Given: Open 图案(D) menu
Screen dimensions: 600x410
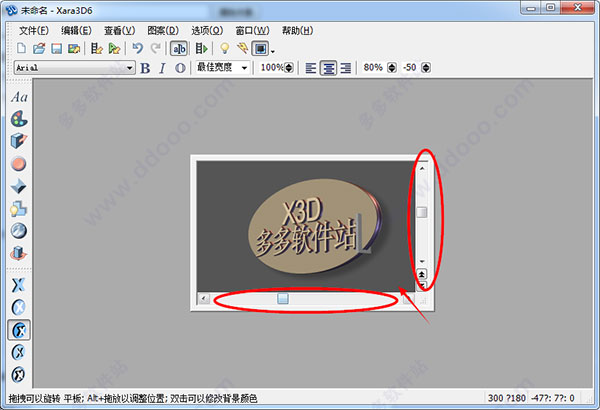Looking at the screenshot, I should click(x=163, y=31).
